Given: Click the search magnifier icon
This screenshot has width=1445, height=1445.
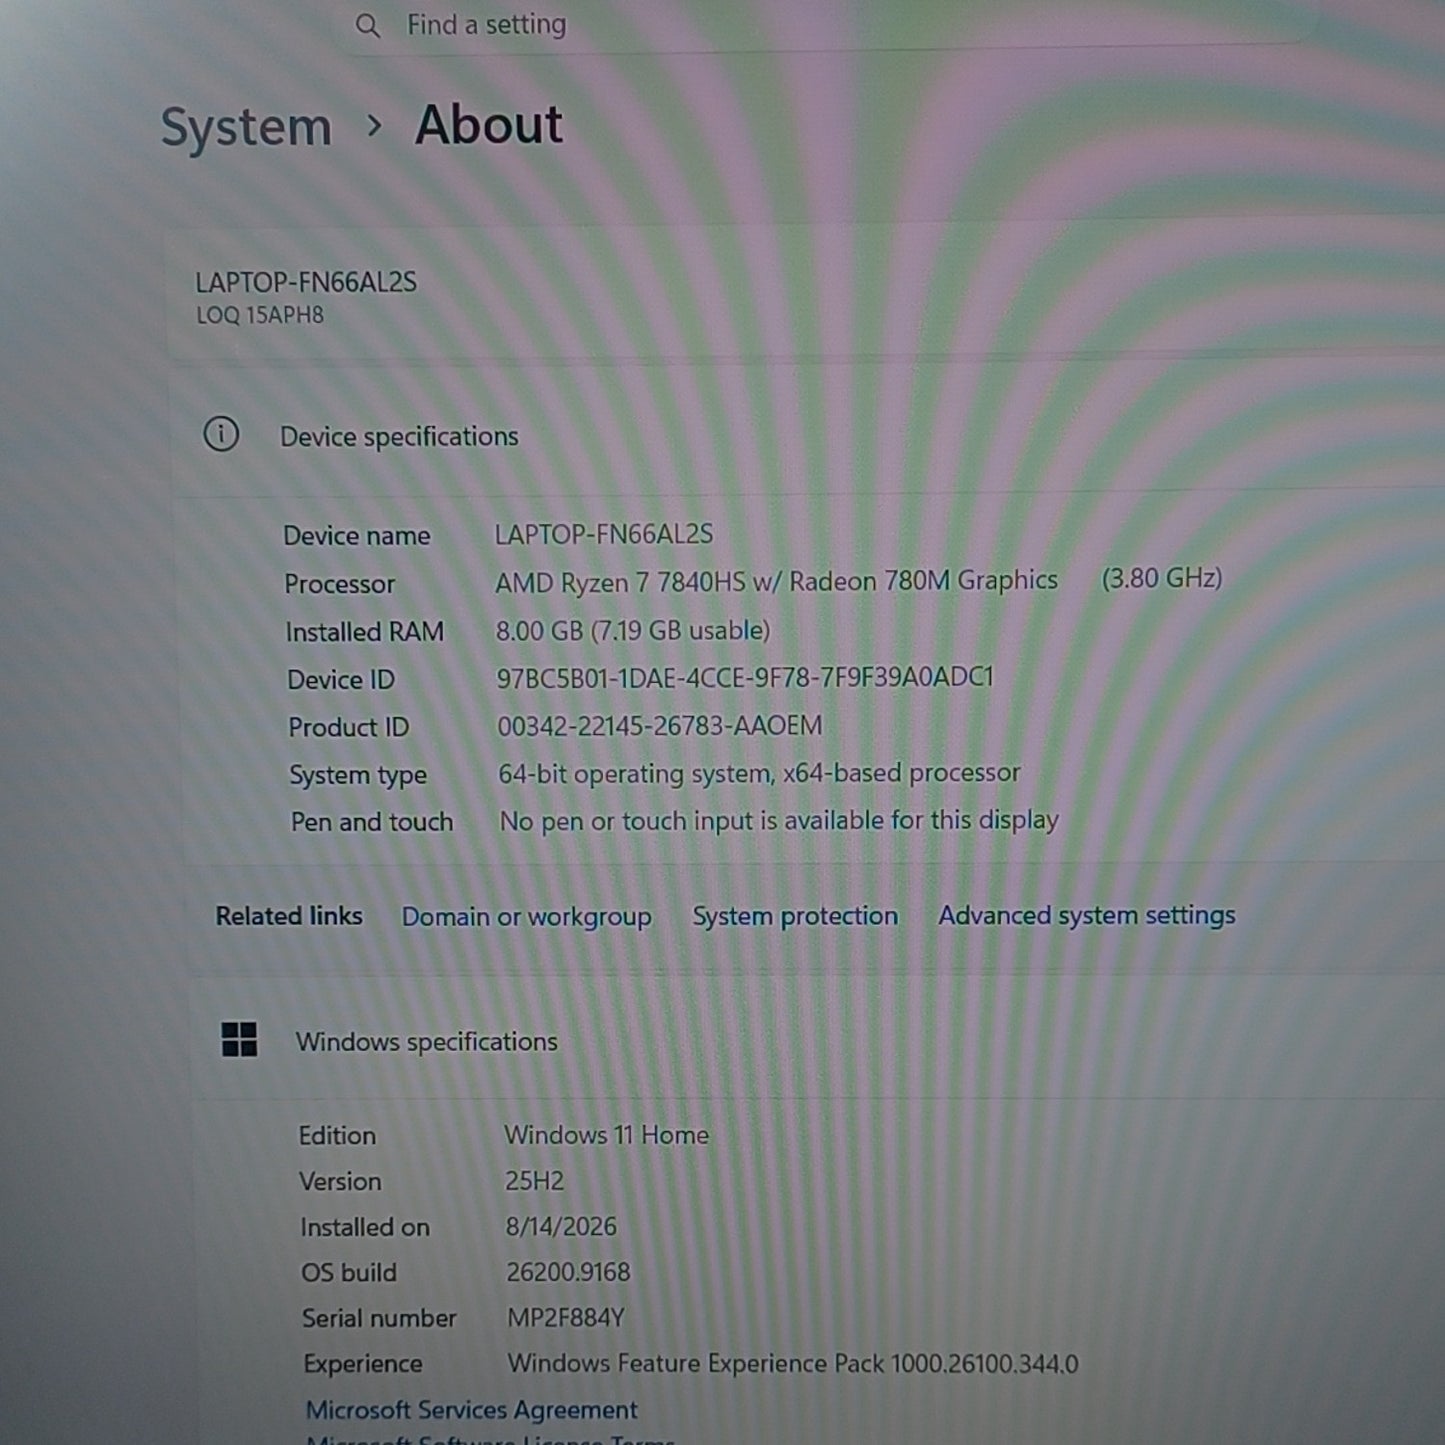Looking at the screenshot, I should (368, 26).
